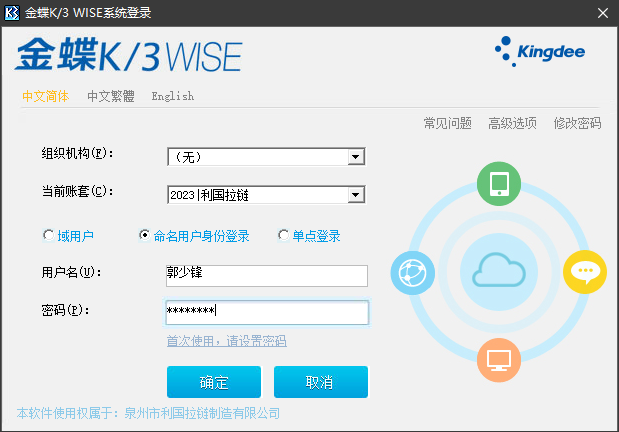Click the orange desktop monitor icon
Image resolution: width=619 pixels, height=432 pixels.
(x=499, y=358)
